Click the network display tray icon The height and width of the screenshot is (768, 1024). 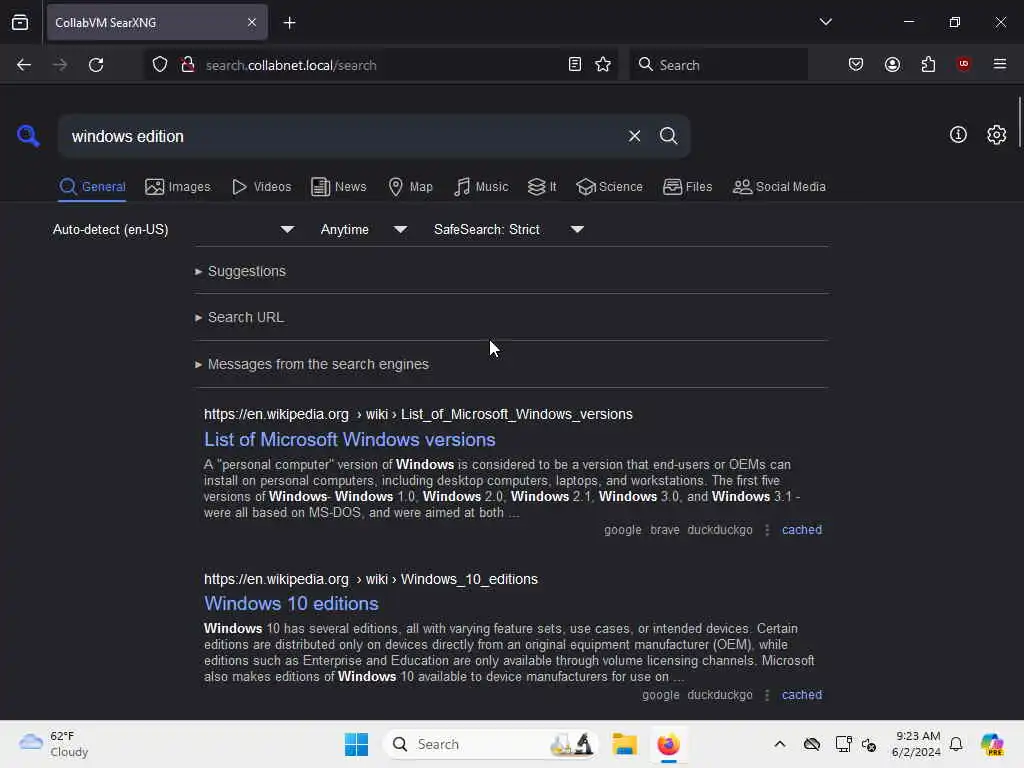[x=843, y=744]
